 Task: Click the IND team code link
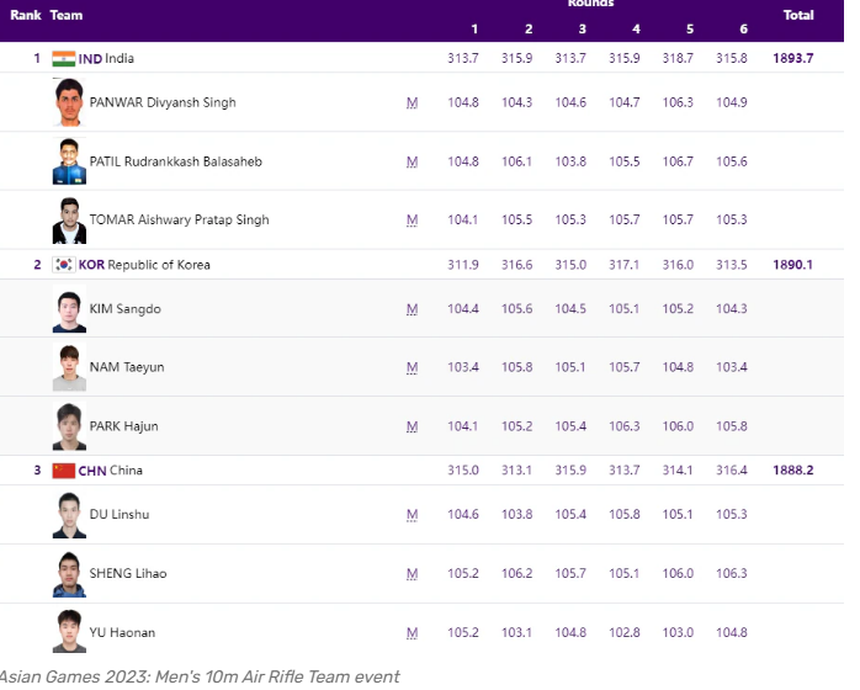(90, 59)
